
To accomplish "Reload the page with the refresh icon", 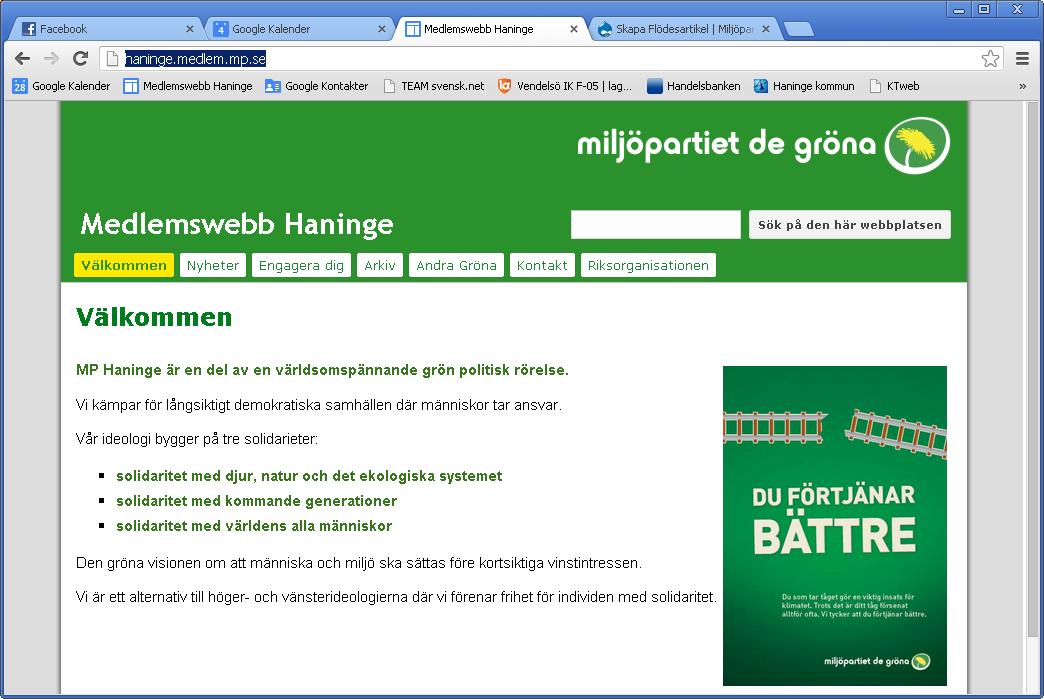I will pos(81,59).
